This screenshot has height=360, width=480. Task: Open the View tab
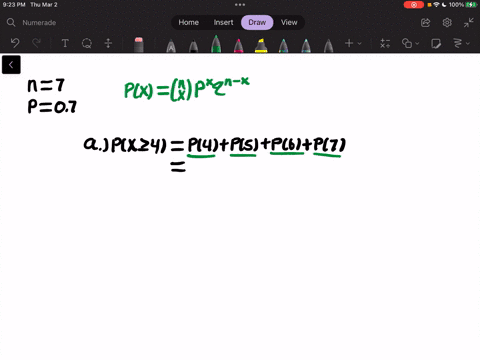point(289,22)
